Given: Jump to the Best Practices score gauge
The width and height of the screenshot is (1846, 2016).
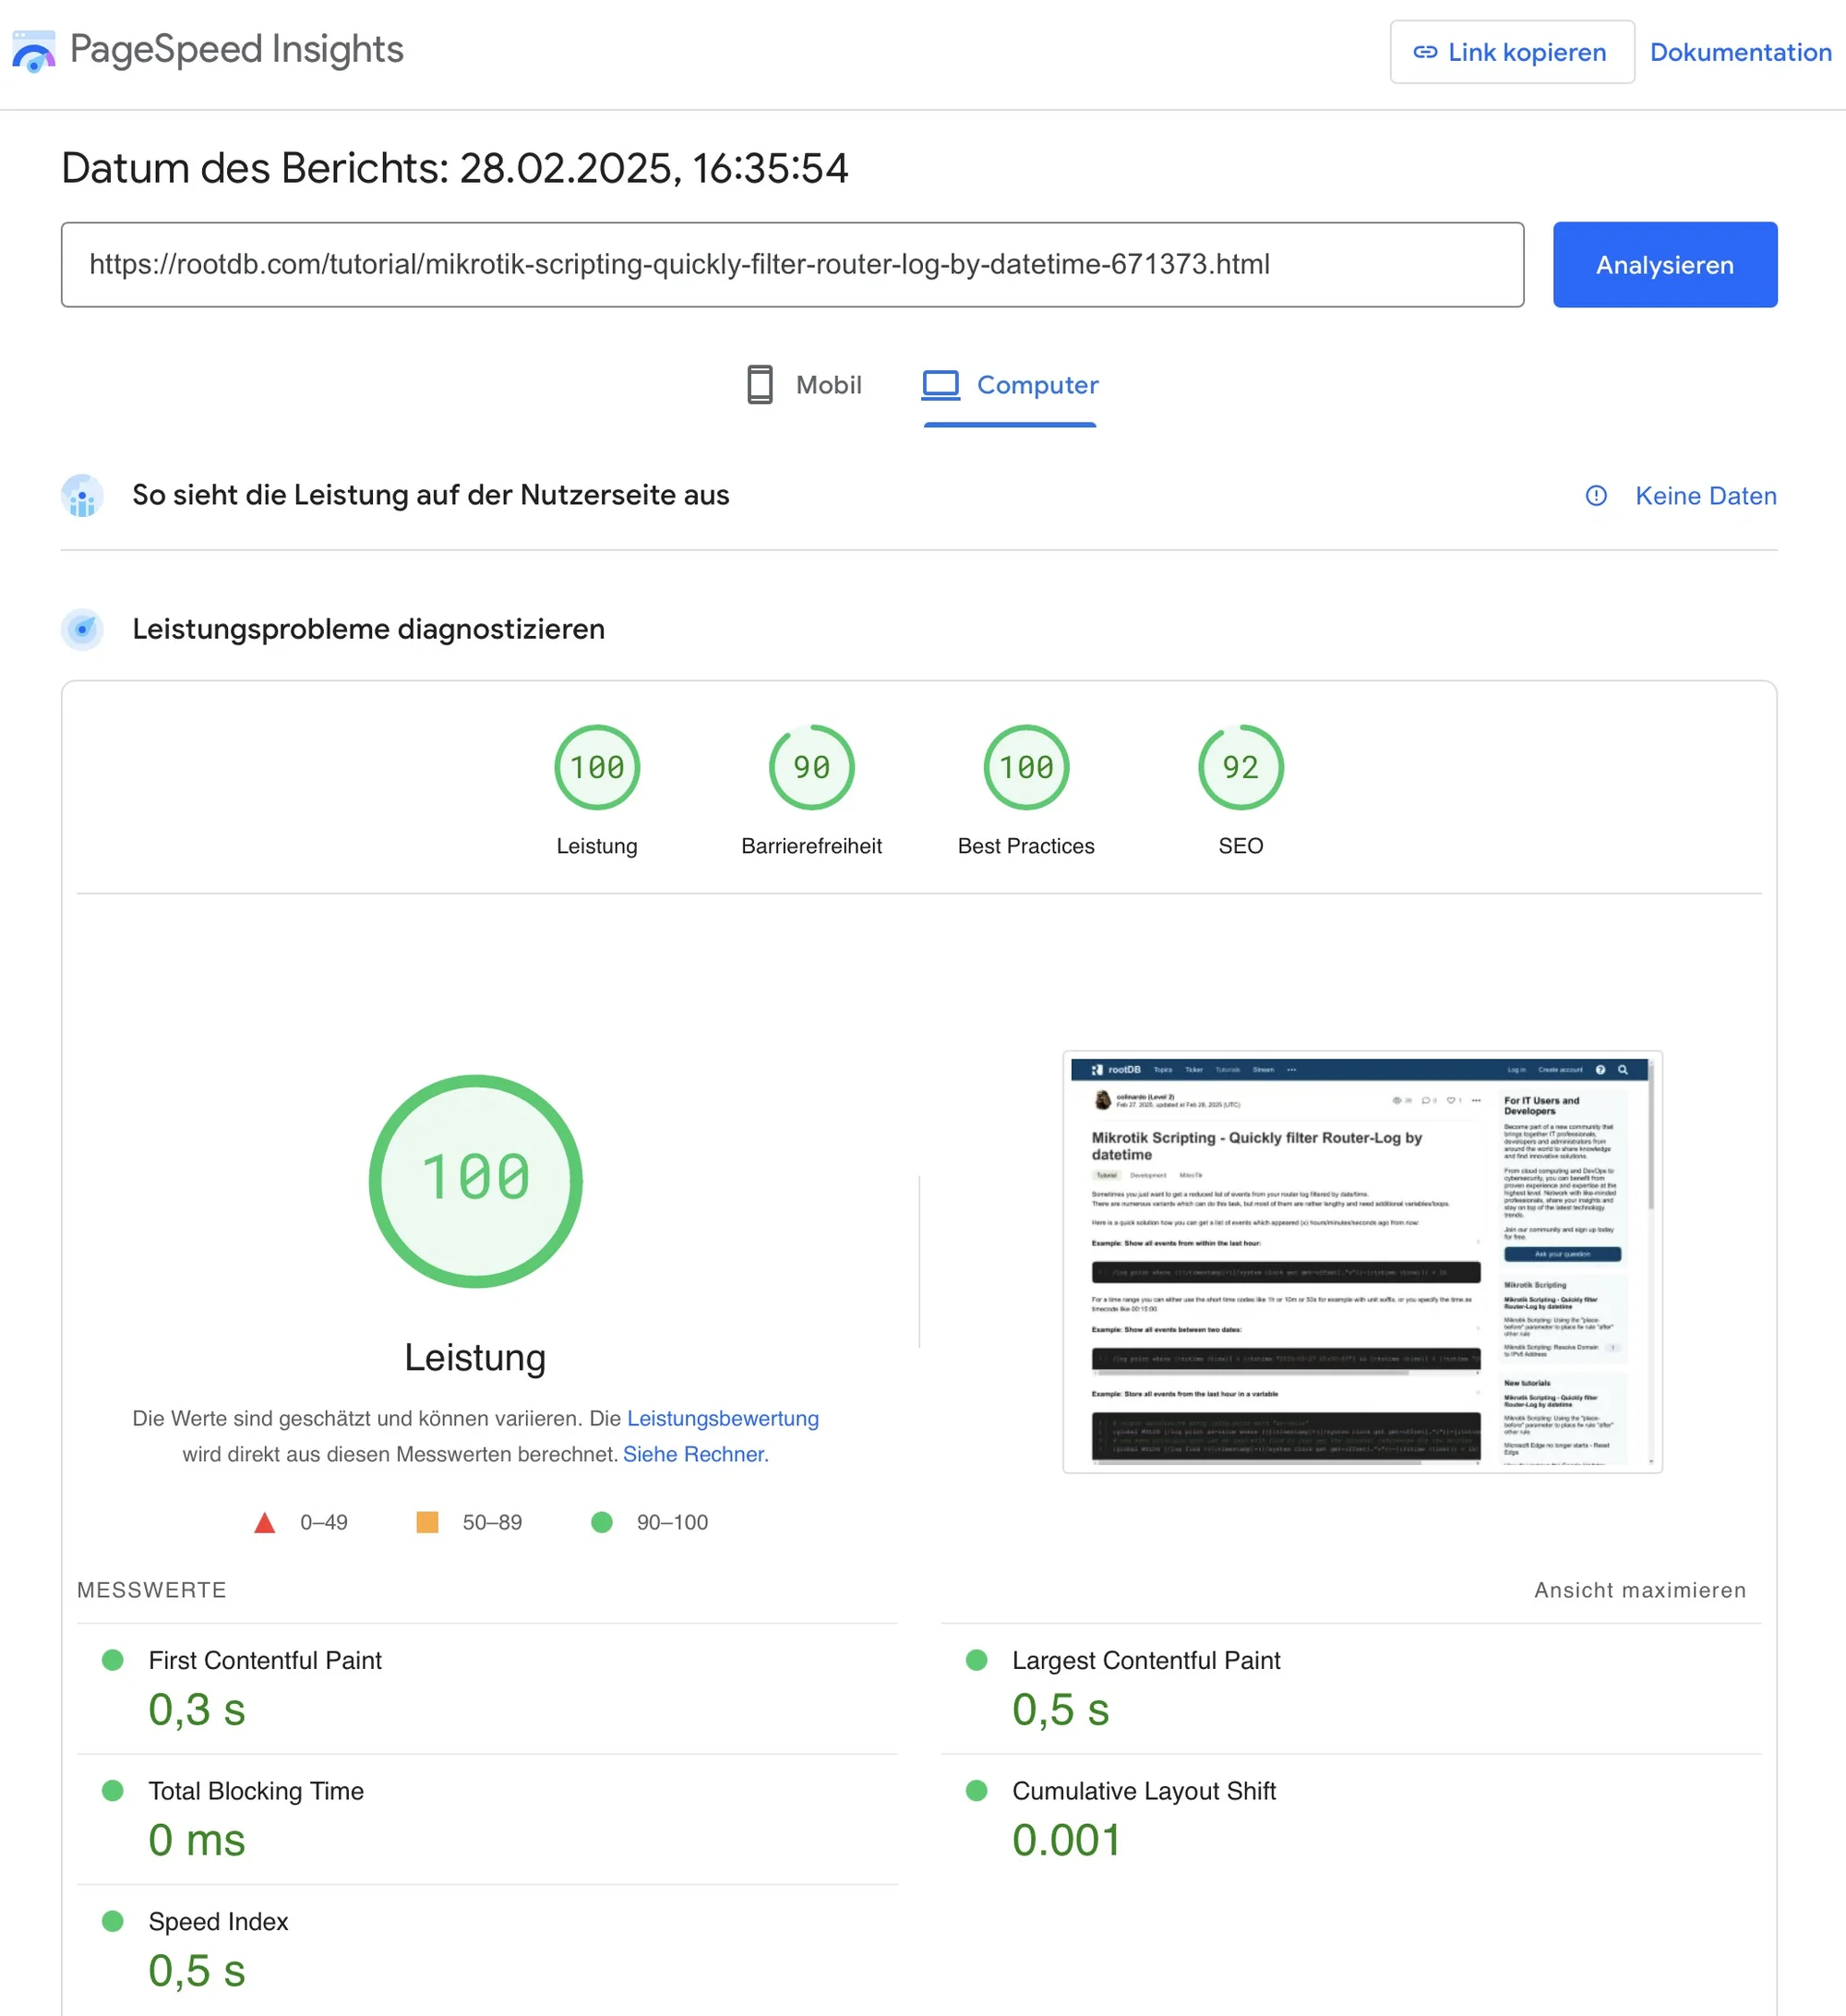Looking at the screenshot, I should coord(1026,767).
